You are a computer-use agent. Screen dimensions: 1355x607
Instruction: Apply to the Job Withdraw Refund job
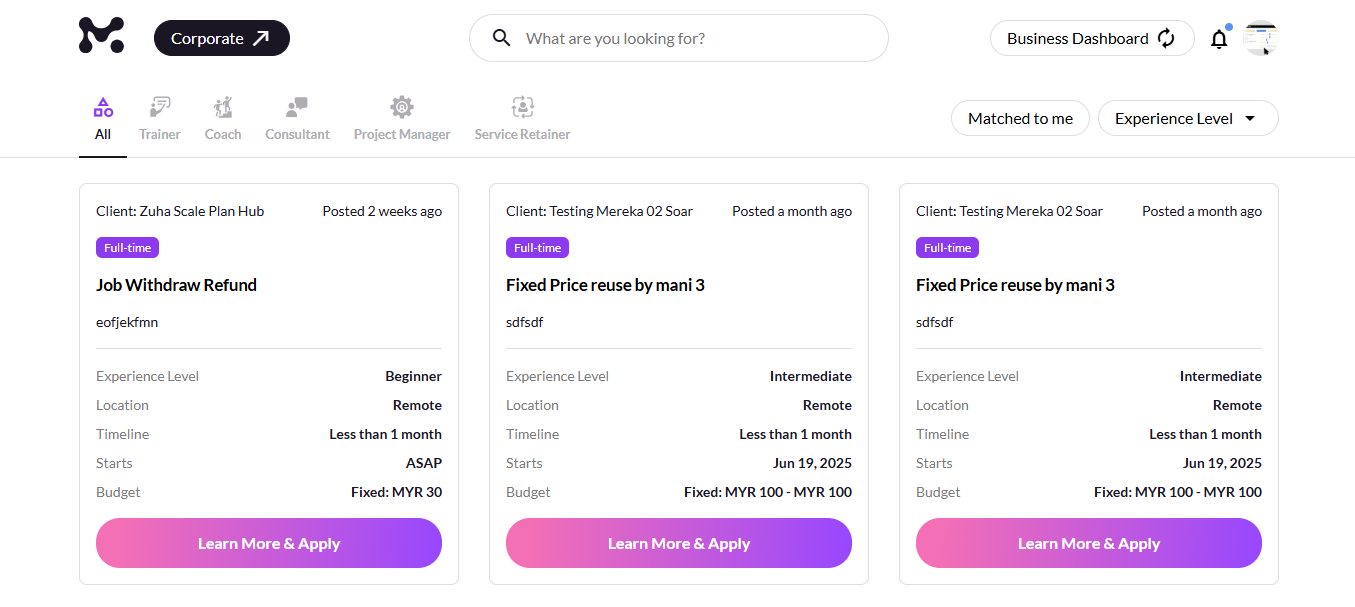click(269, 543)
